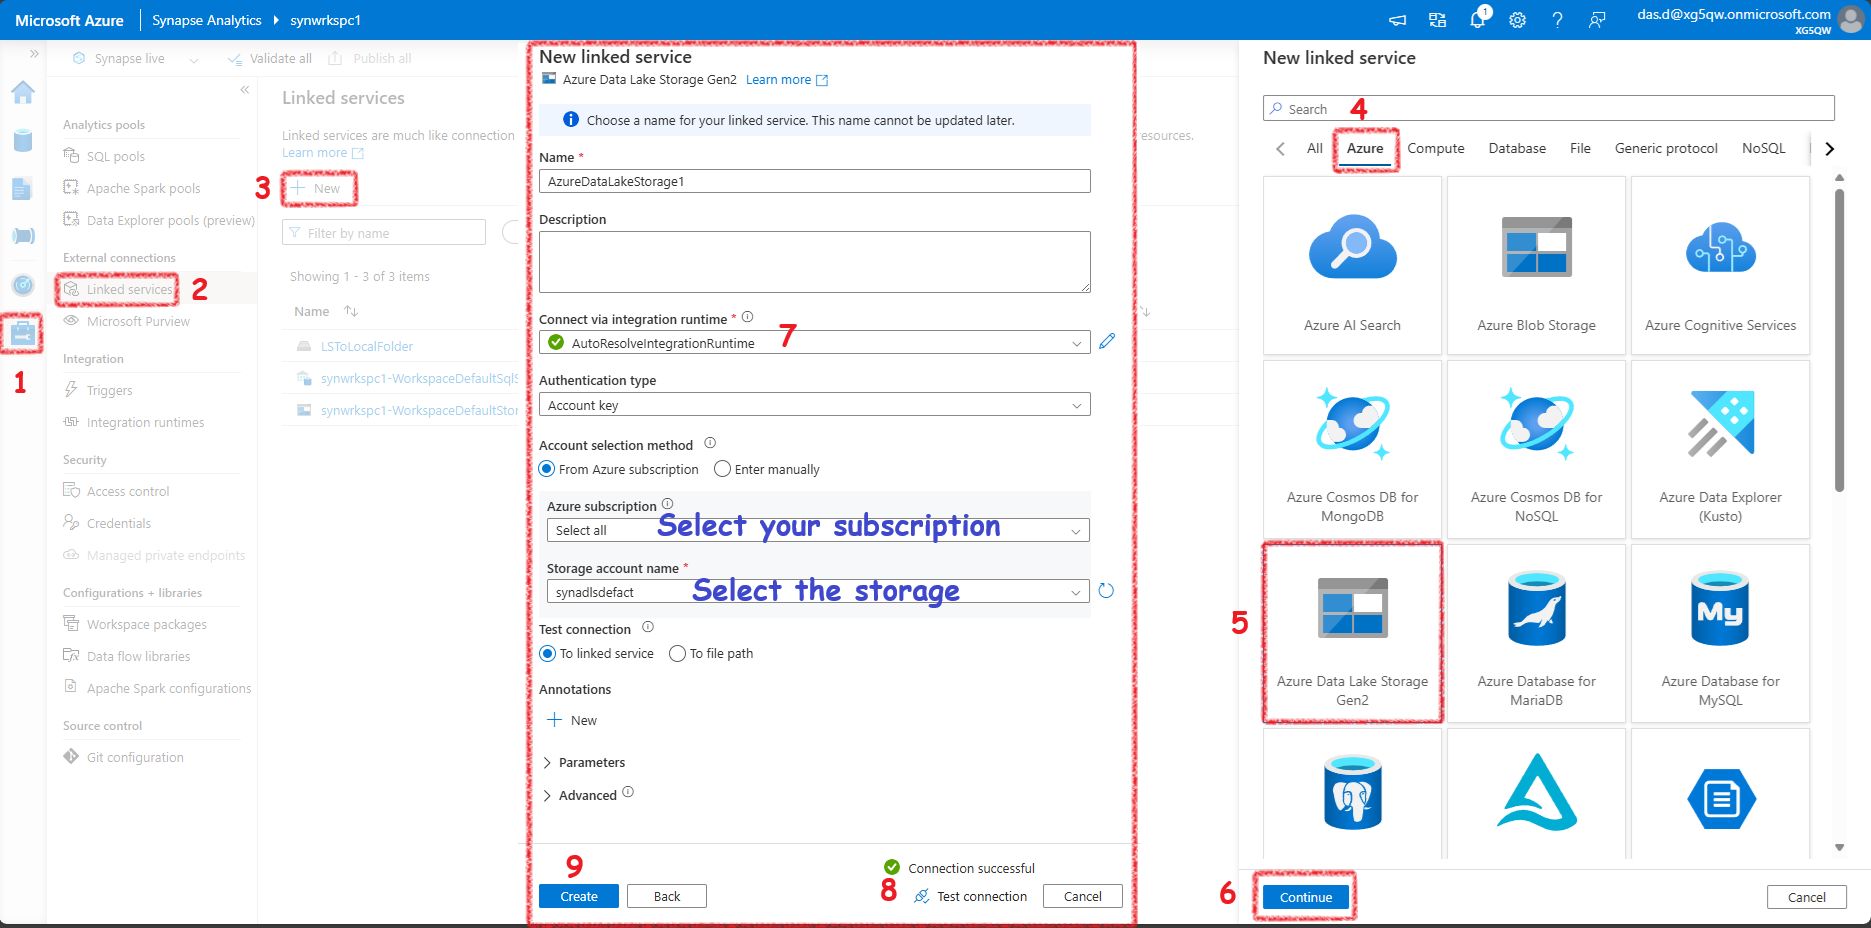The height and width of the screenshot is (928, 1871).
Task: Show info tooltip for Azure subscription
Action: (x=668, y=504)
